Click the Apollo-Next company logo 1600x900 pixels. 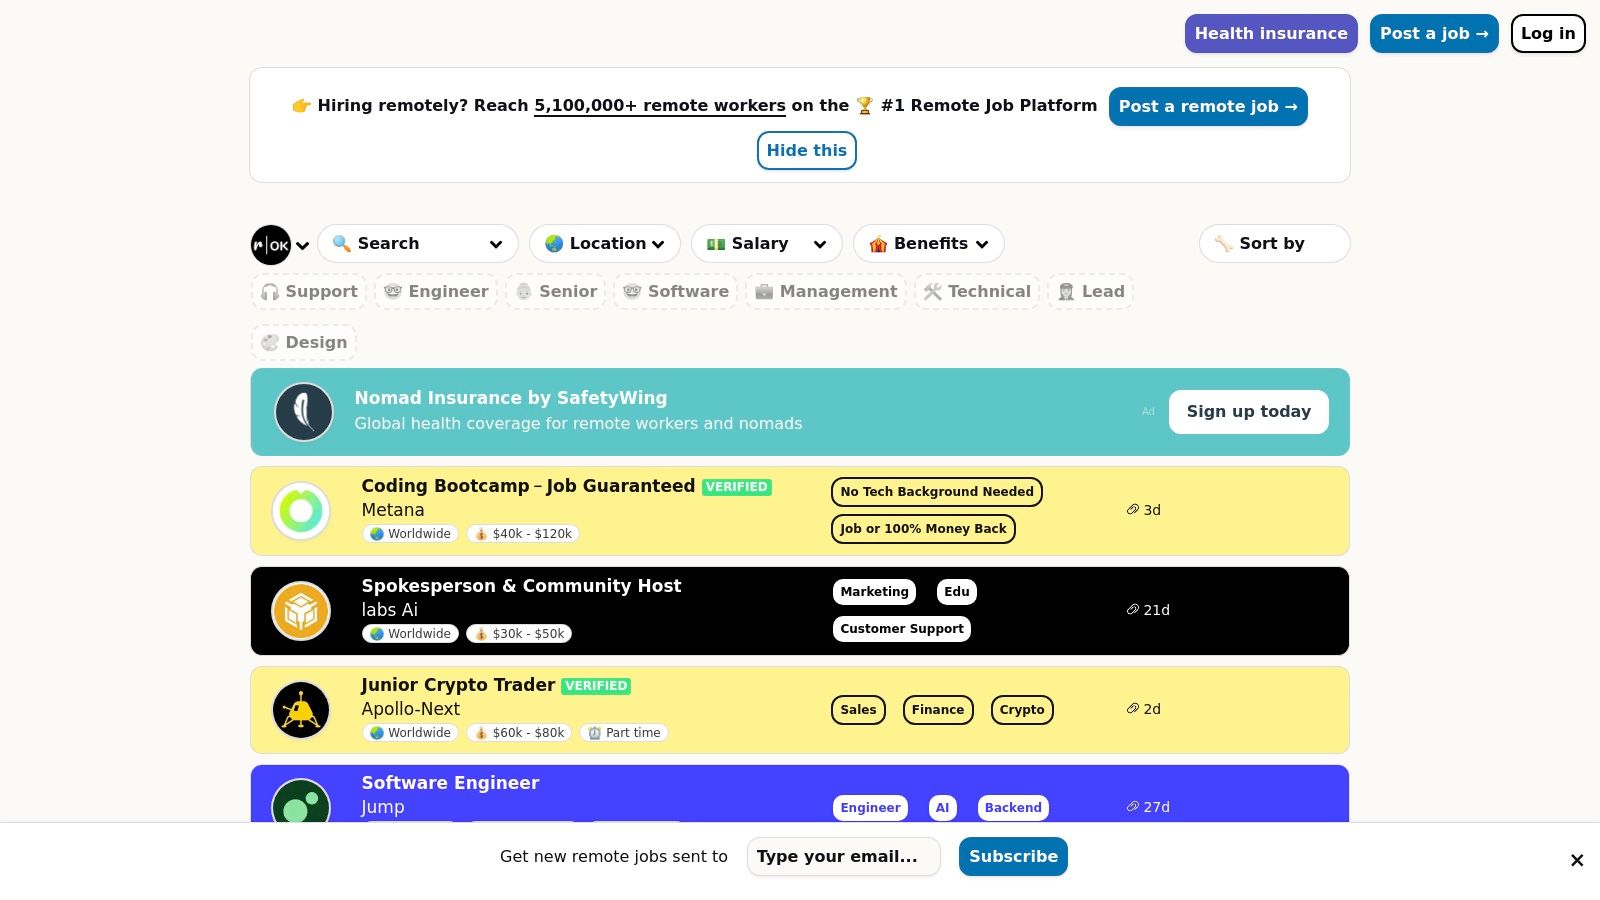click(301, 710)
